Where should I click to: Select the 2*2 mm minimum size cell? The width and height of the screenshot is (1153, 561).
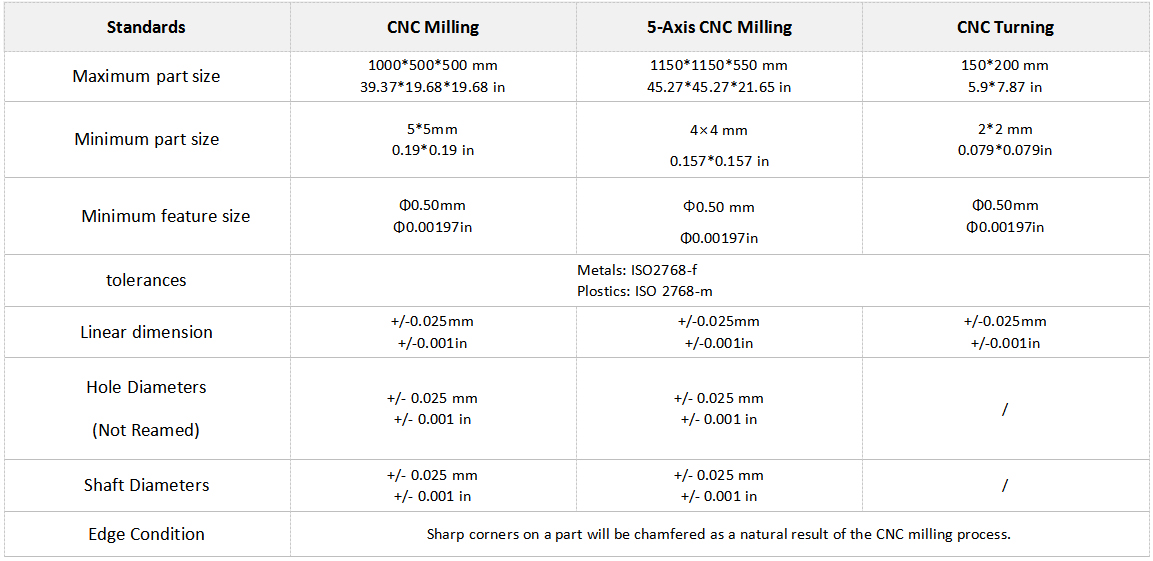coord(1005,129)
